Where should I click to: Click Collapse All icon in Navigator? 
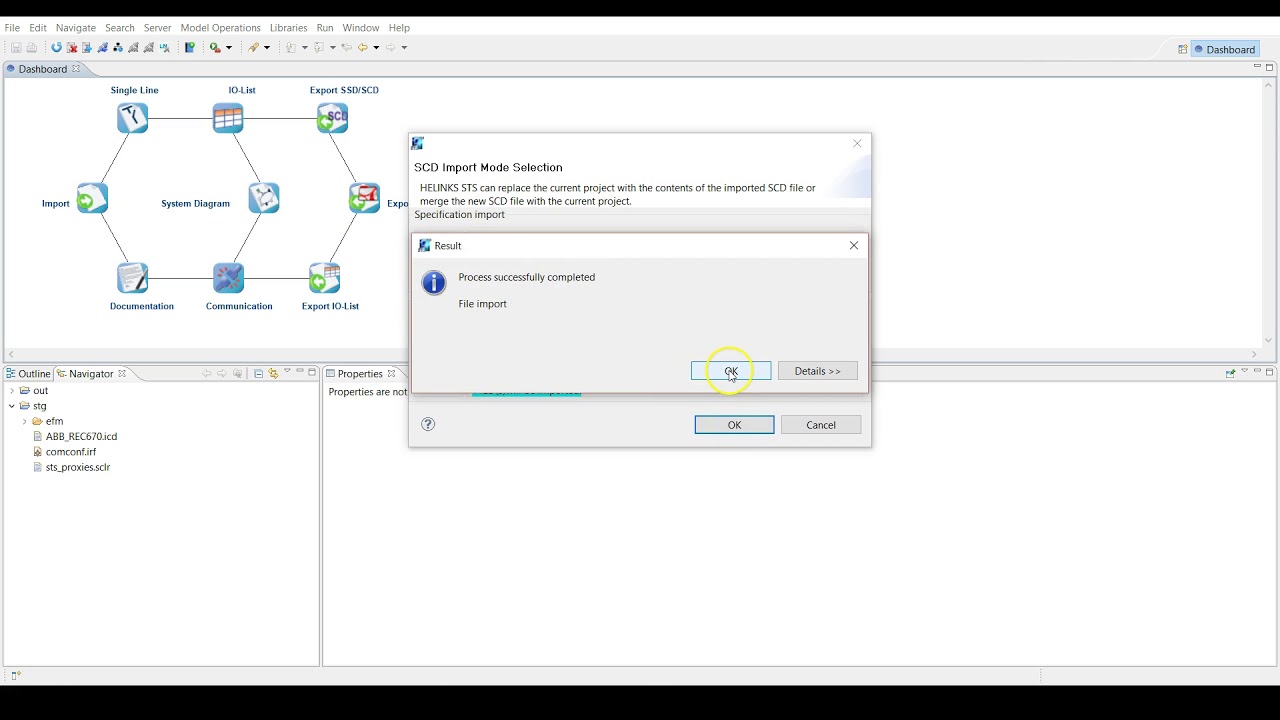pyautogui.click(x=258, y=373)
